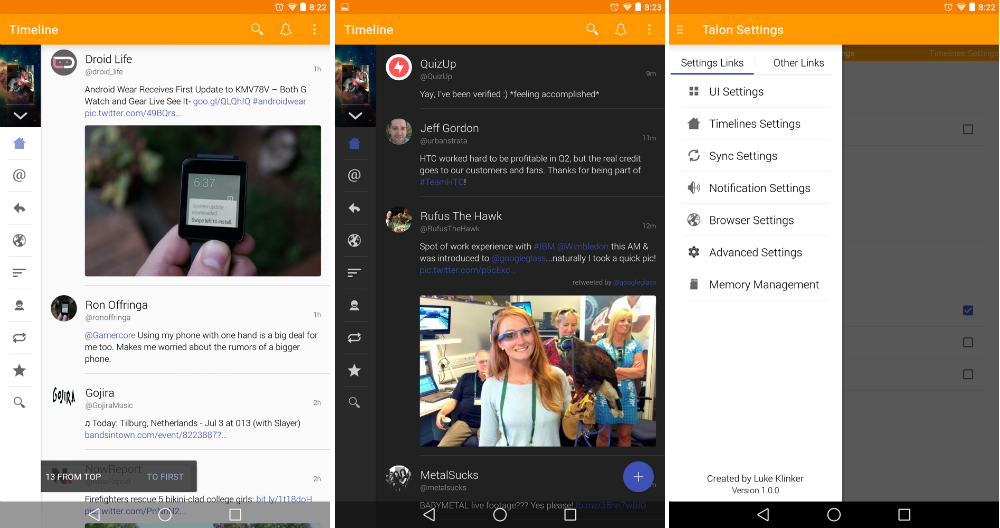Tap the search icon in the light timeline header

click(x=258, y=30)
